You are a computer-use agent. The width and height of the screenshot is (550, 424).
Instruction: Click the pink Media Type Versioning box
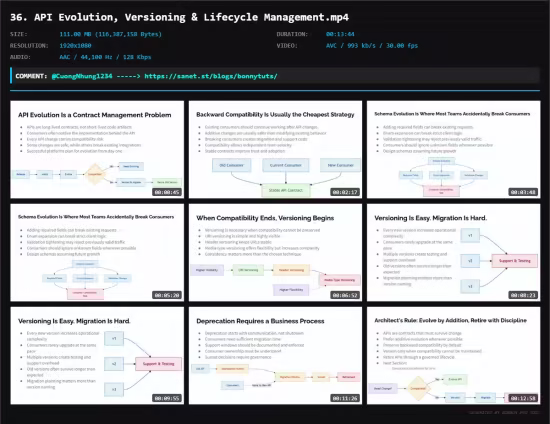pos(340,280)
